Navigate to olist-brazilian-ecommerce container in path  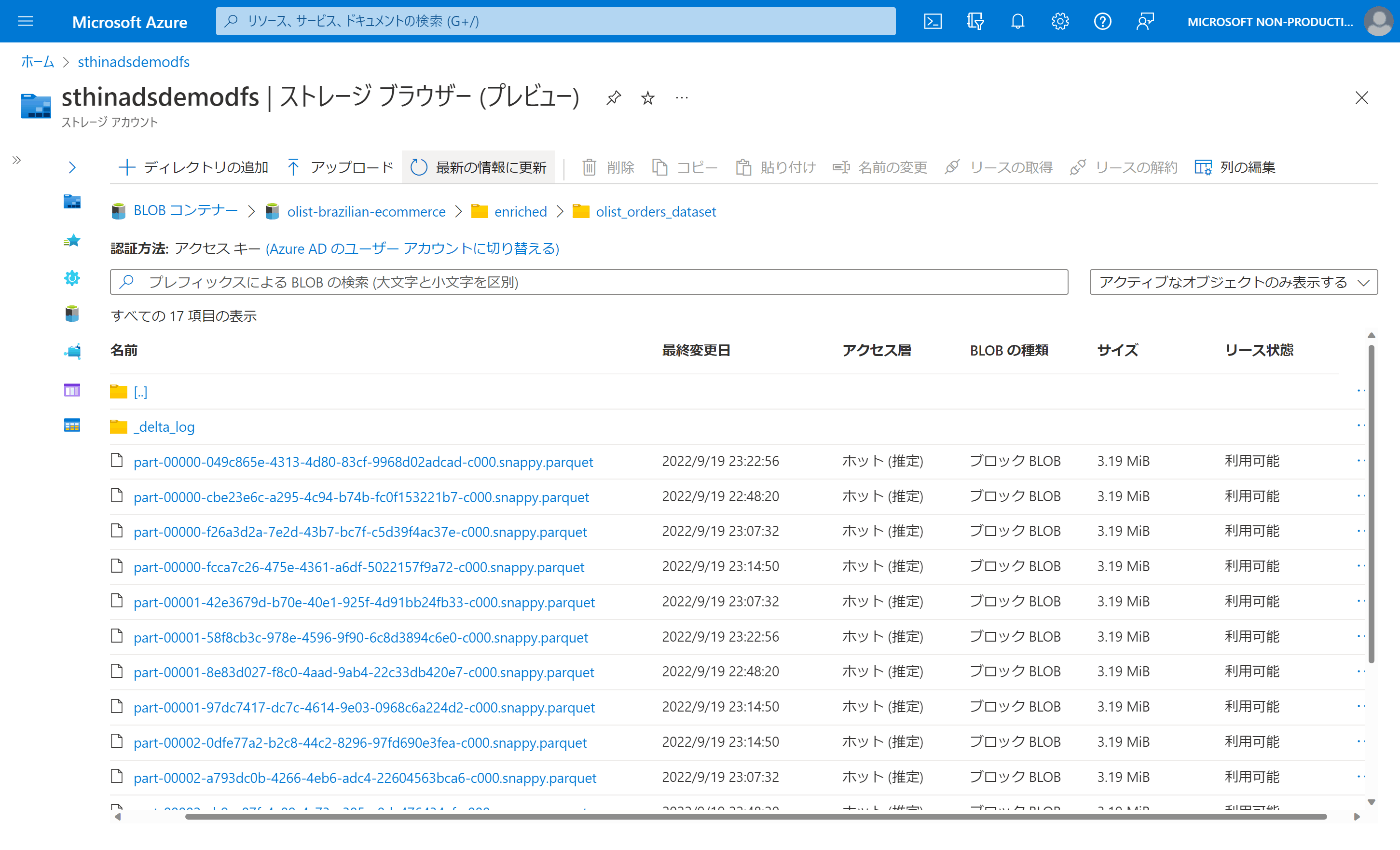[366, 212]
